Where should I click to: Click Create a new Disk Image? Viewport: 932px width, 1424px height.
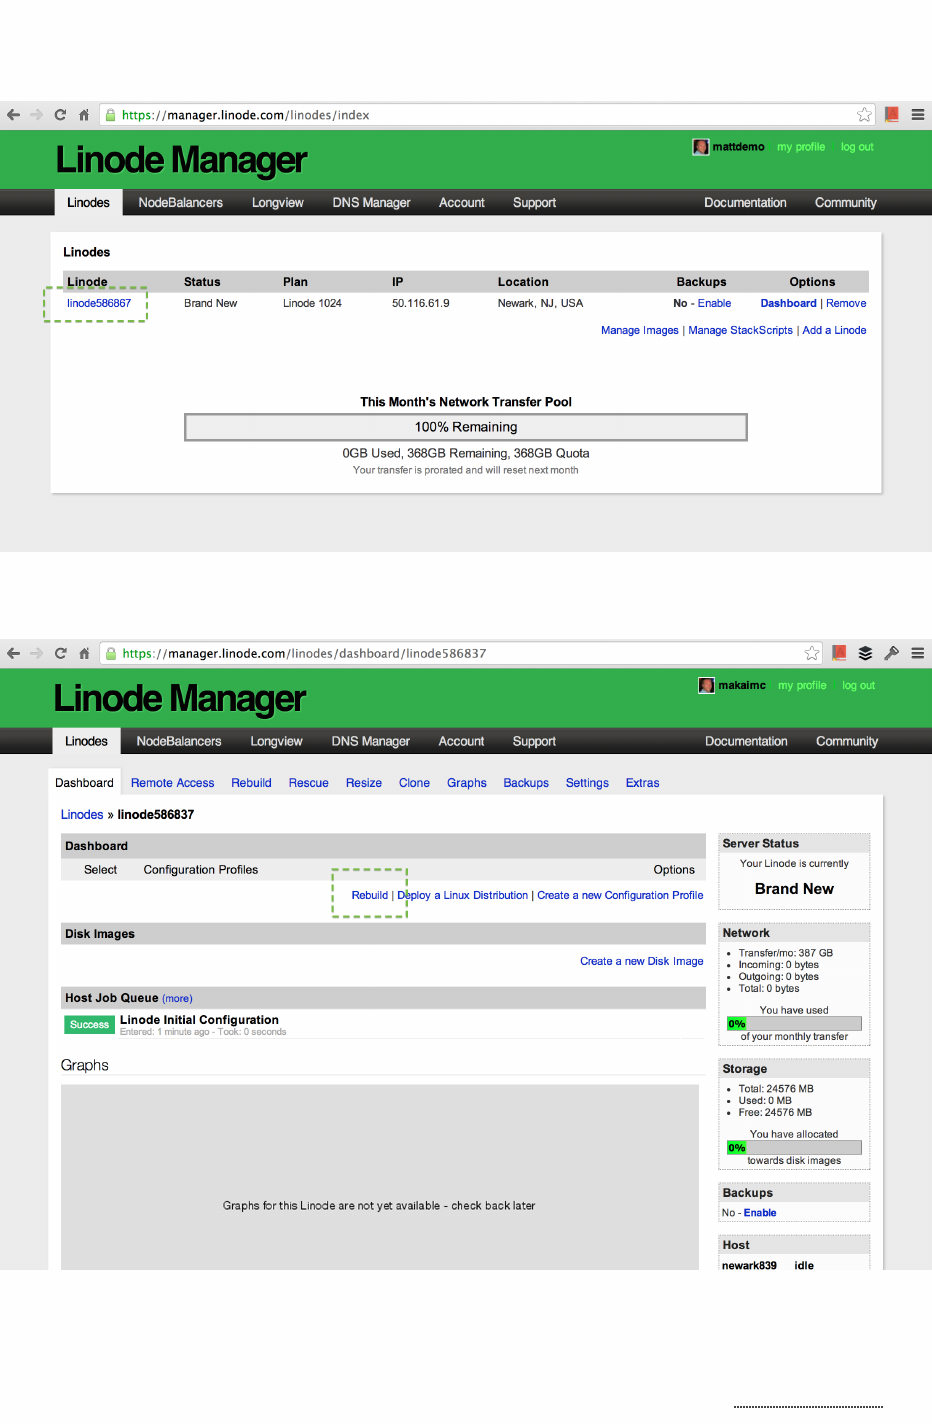click(x=642, y=962)
